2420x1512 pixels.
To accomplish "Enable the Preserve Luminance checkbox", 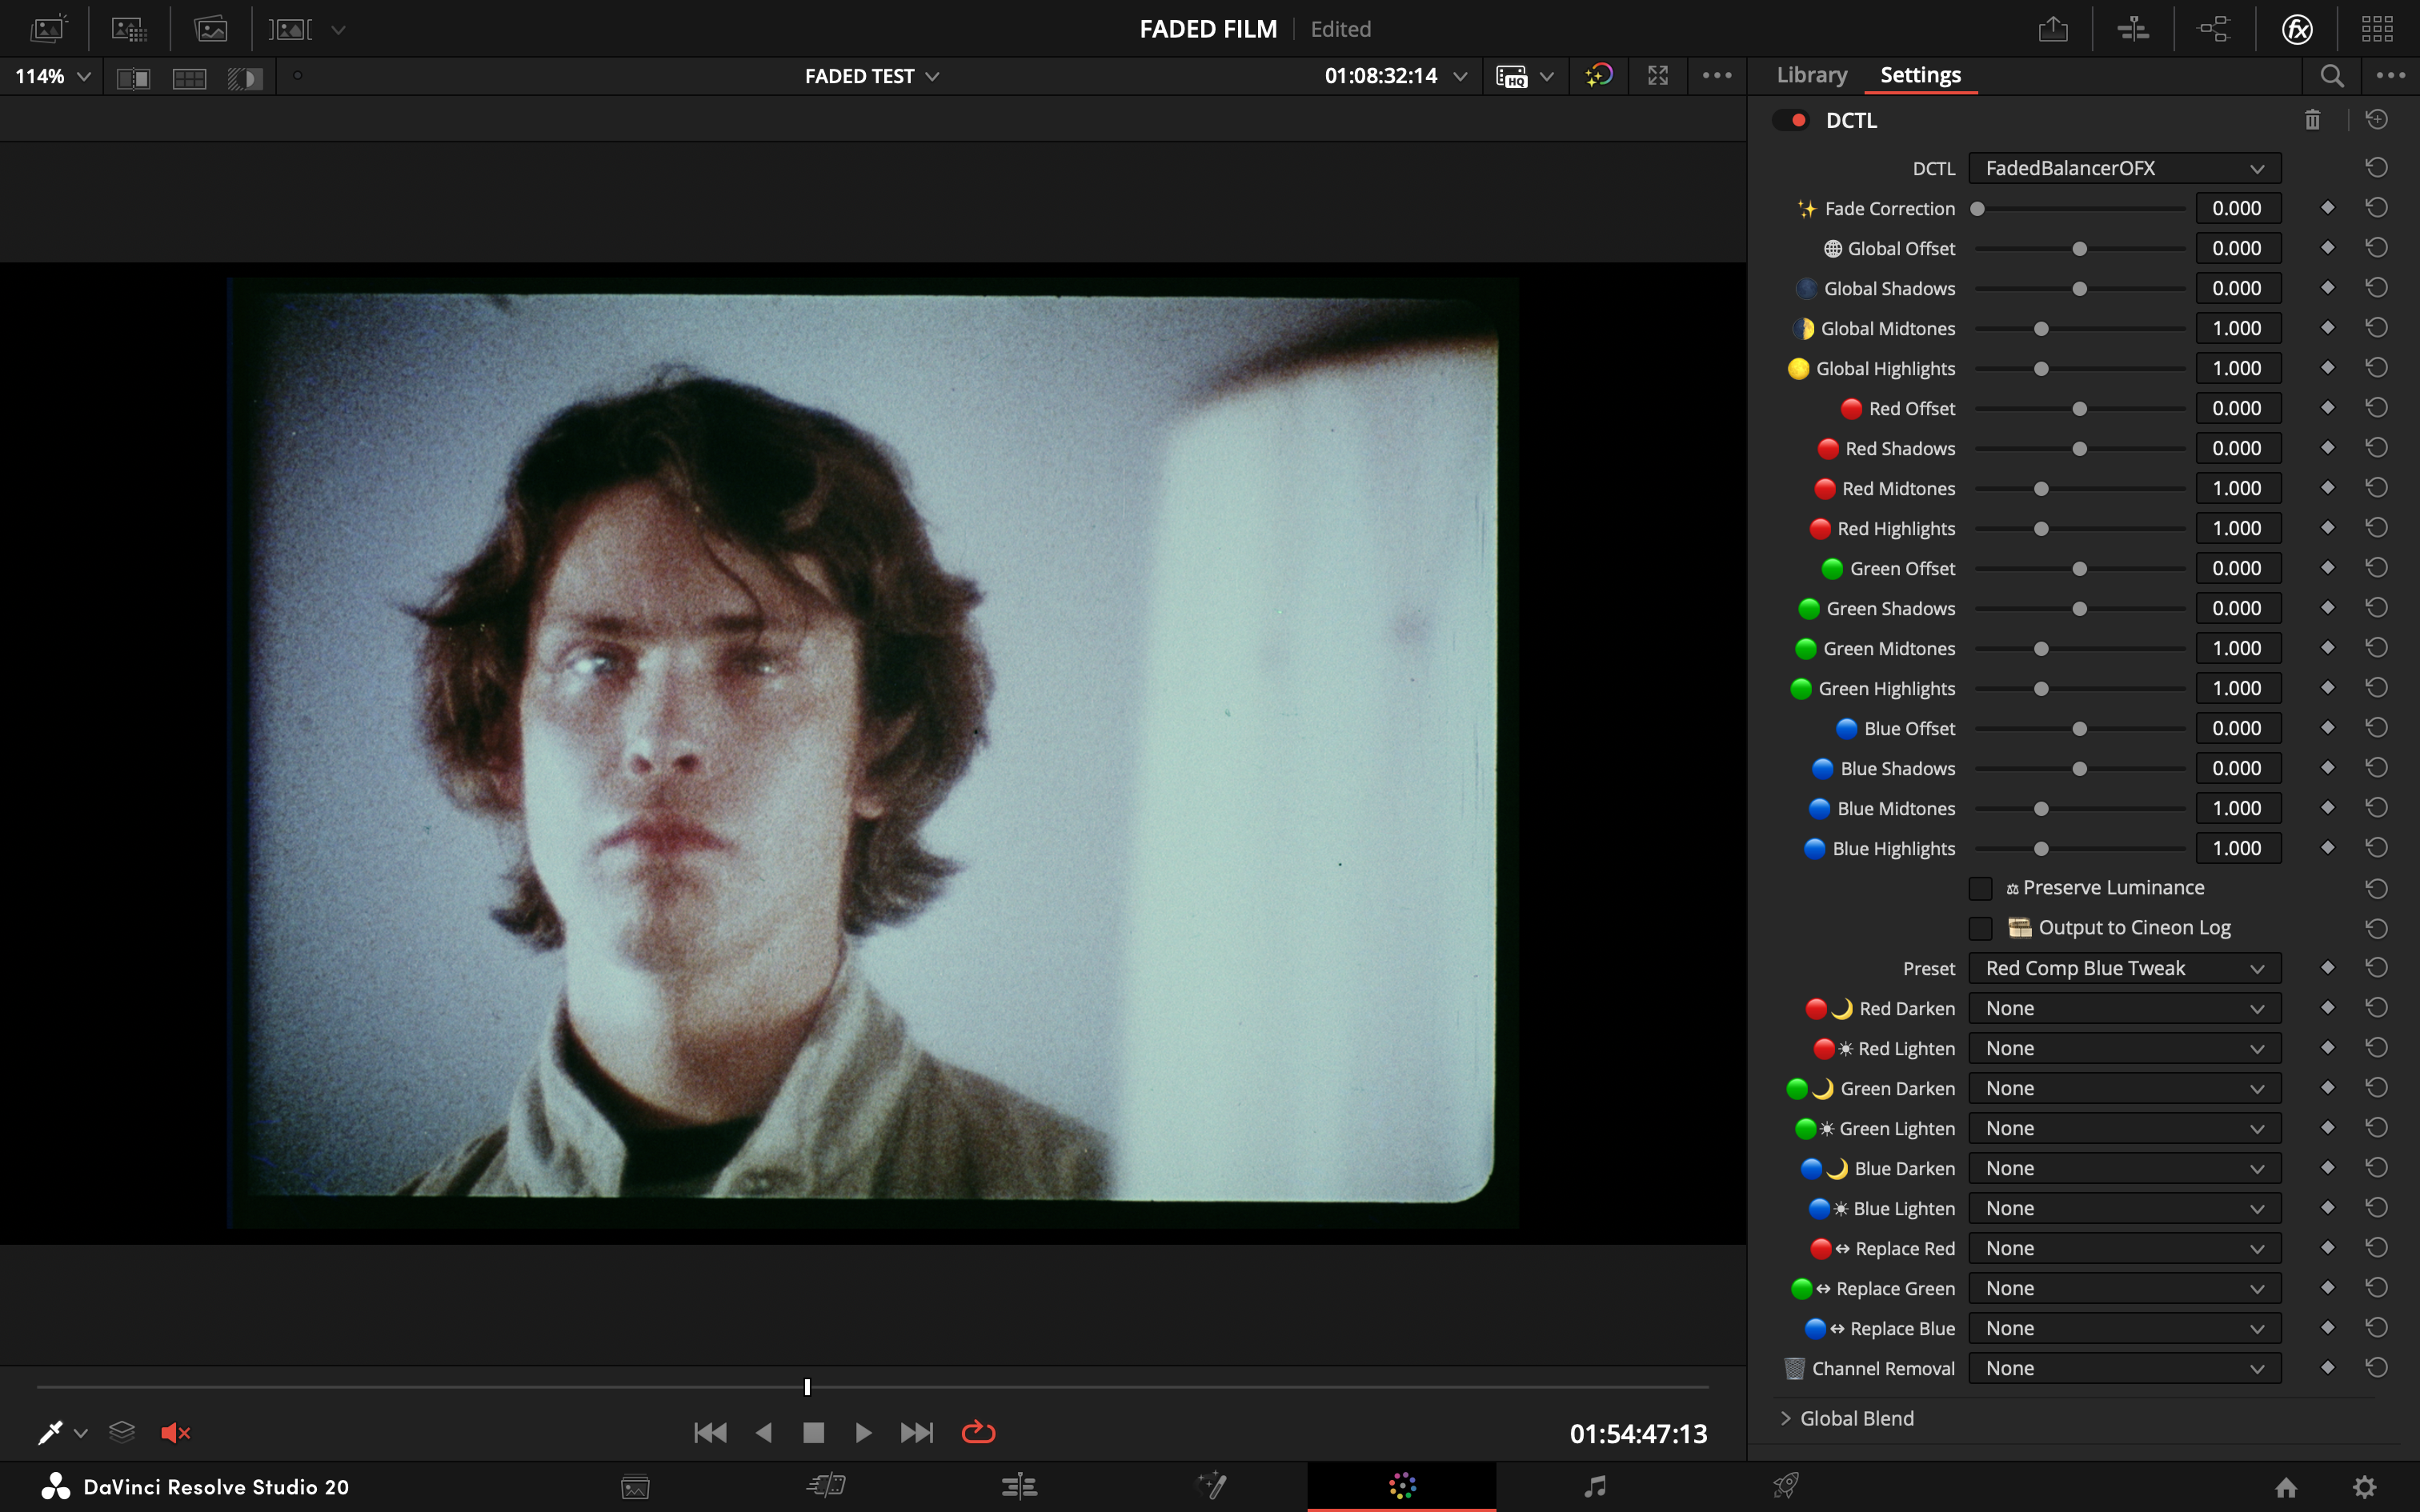I will click(1980, 888).
